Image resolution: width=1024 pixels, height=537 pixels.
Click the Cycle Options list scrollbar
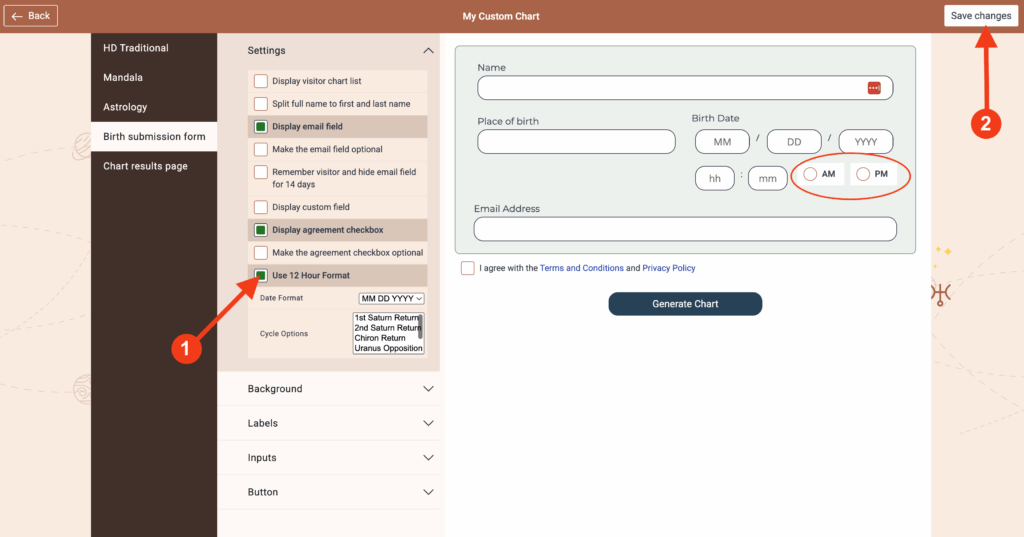point(420,326)
